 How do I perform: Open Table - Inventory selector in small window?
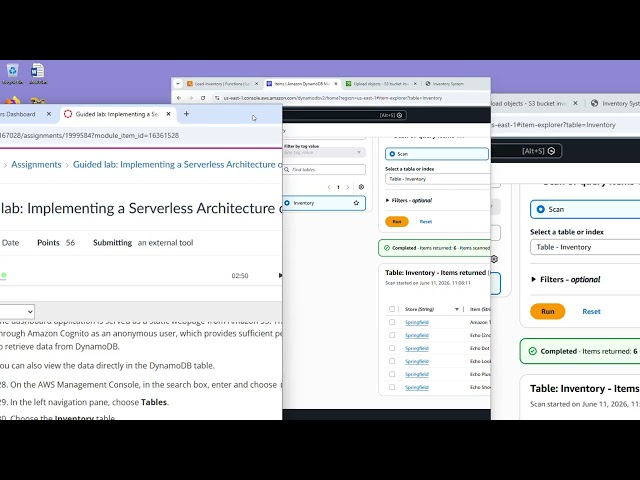[x=438, y=179]
